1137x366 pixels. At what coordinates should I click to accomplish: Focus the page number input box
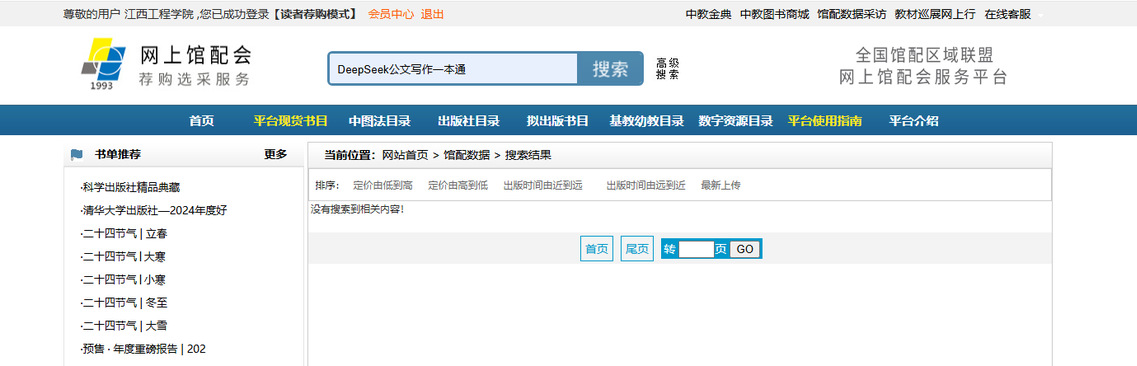point(696,249)
